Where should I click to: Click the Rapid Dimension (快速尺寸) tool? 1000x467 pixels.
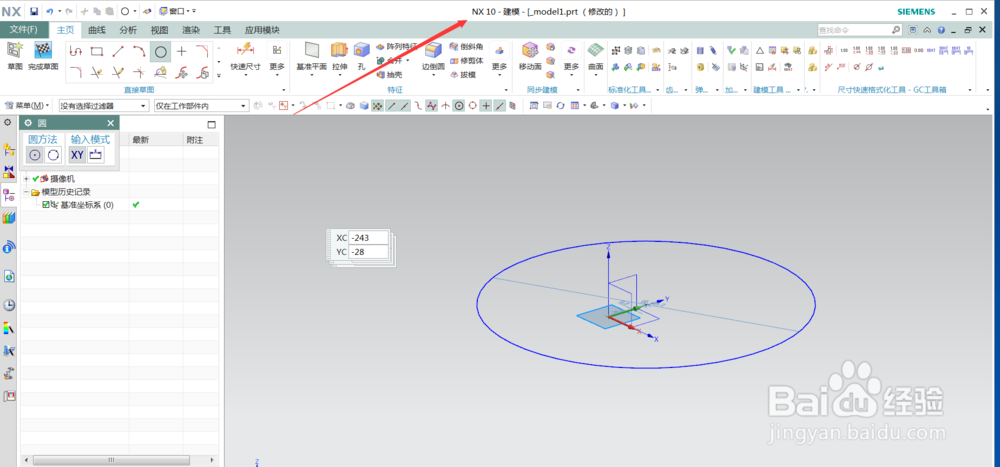pos(246,56)
